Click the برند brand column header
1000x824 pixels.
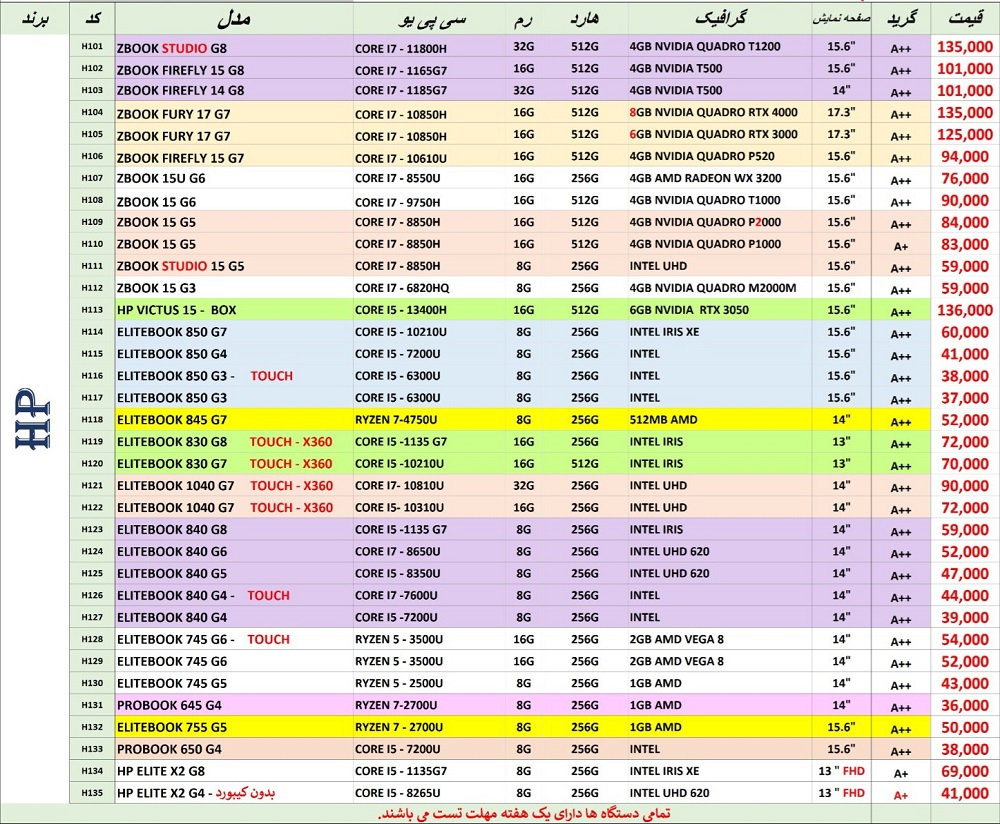point(34,18)
